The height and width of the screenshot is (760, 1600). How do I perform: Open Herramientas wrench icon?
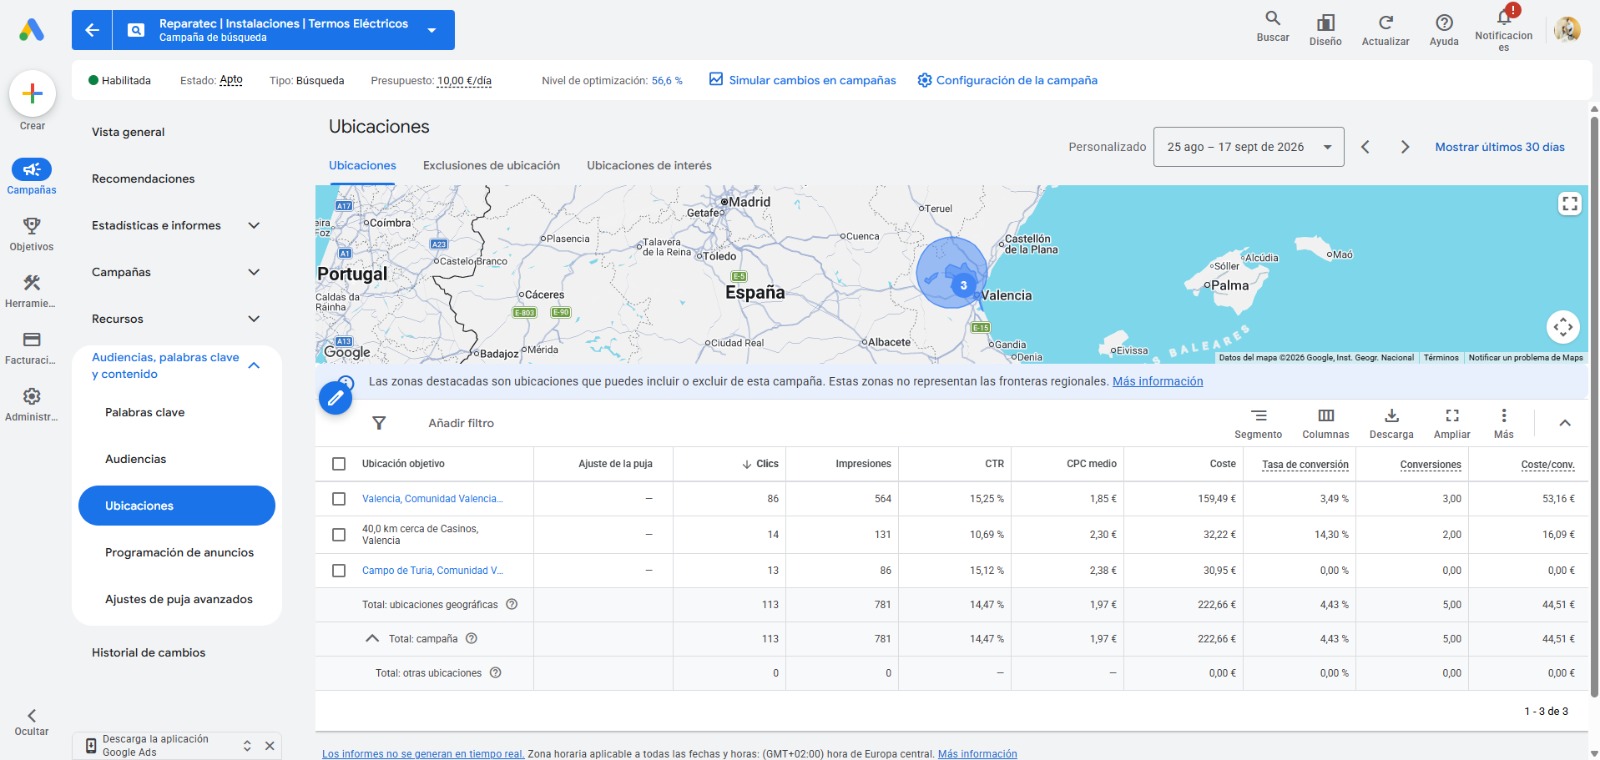click(32, 283)
